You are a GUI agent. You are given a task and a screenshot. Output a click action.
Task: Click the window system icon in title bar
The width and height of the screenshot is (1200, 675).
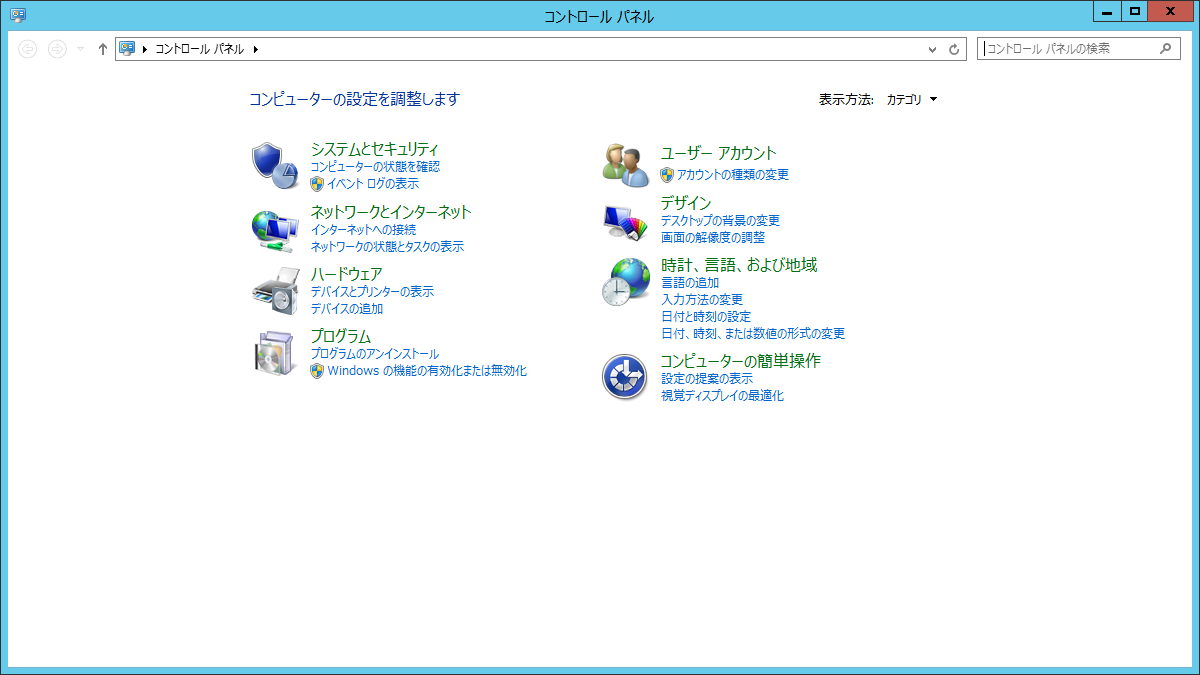pos(18,15)
